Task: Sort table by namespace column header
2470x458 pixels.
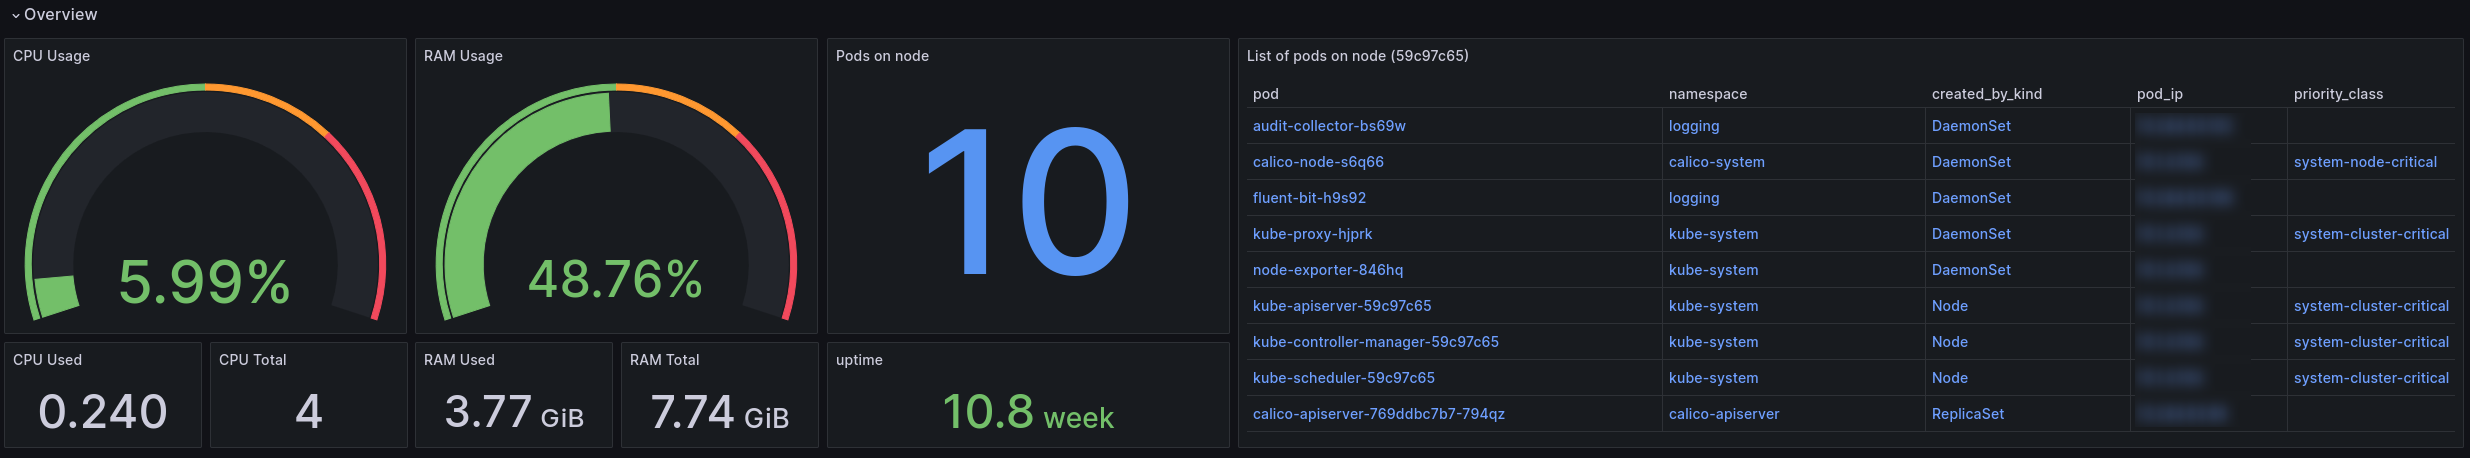Action: pos(1707,94)
